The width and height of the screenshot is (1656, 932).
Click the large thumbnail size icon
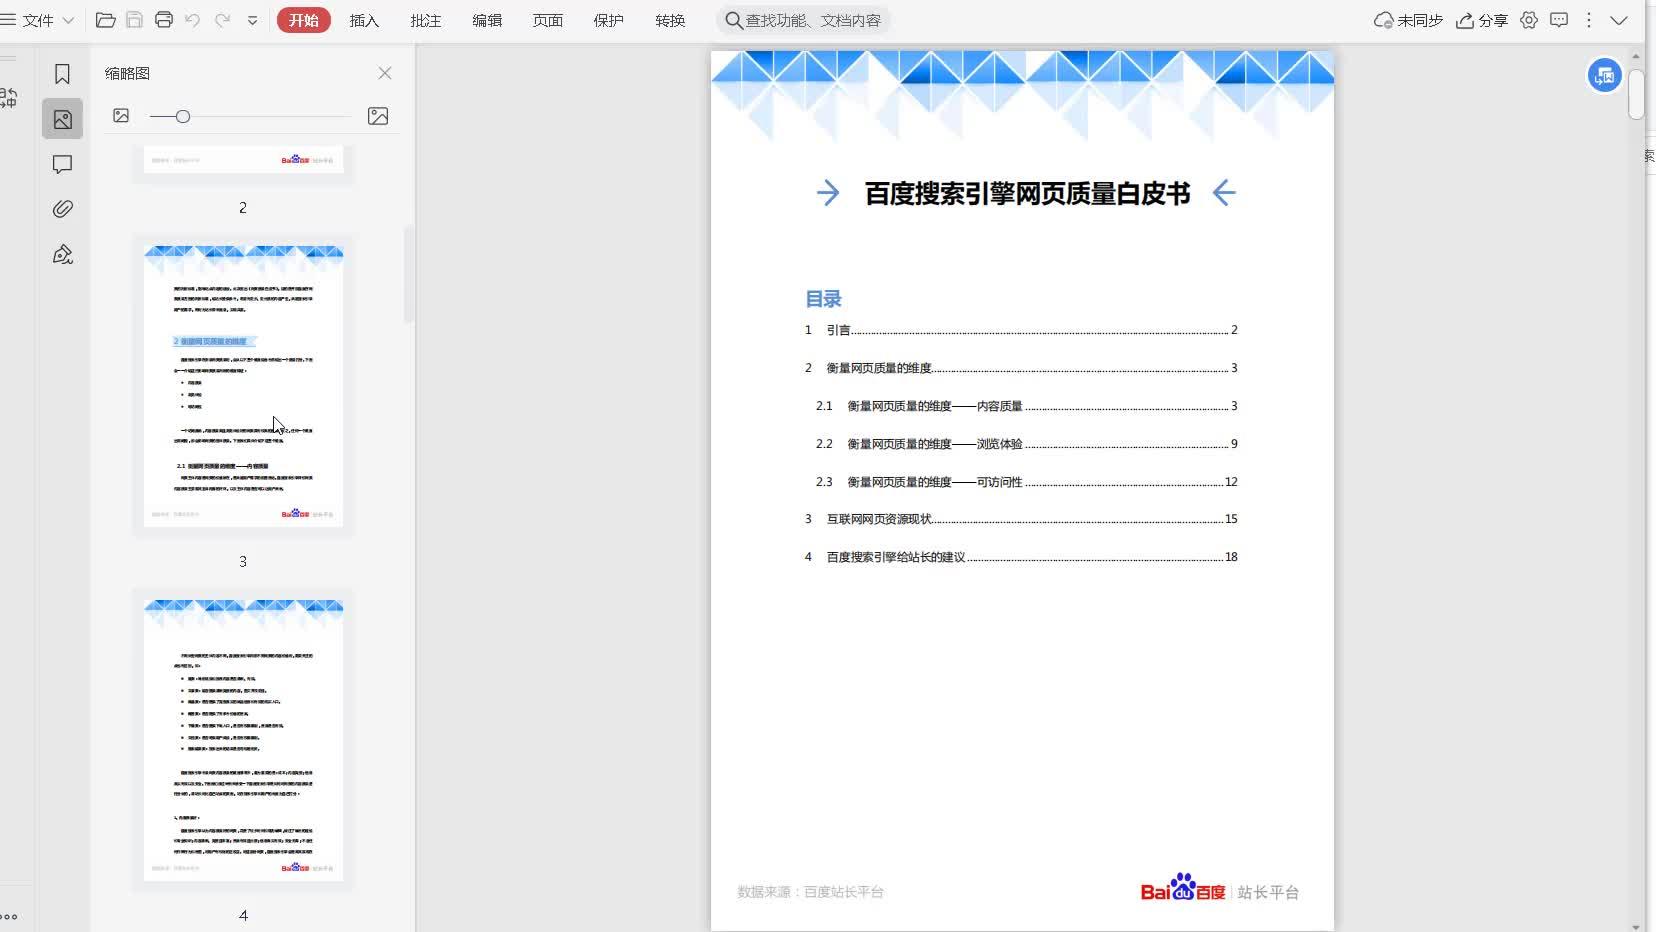tap(378, 116)
